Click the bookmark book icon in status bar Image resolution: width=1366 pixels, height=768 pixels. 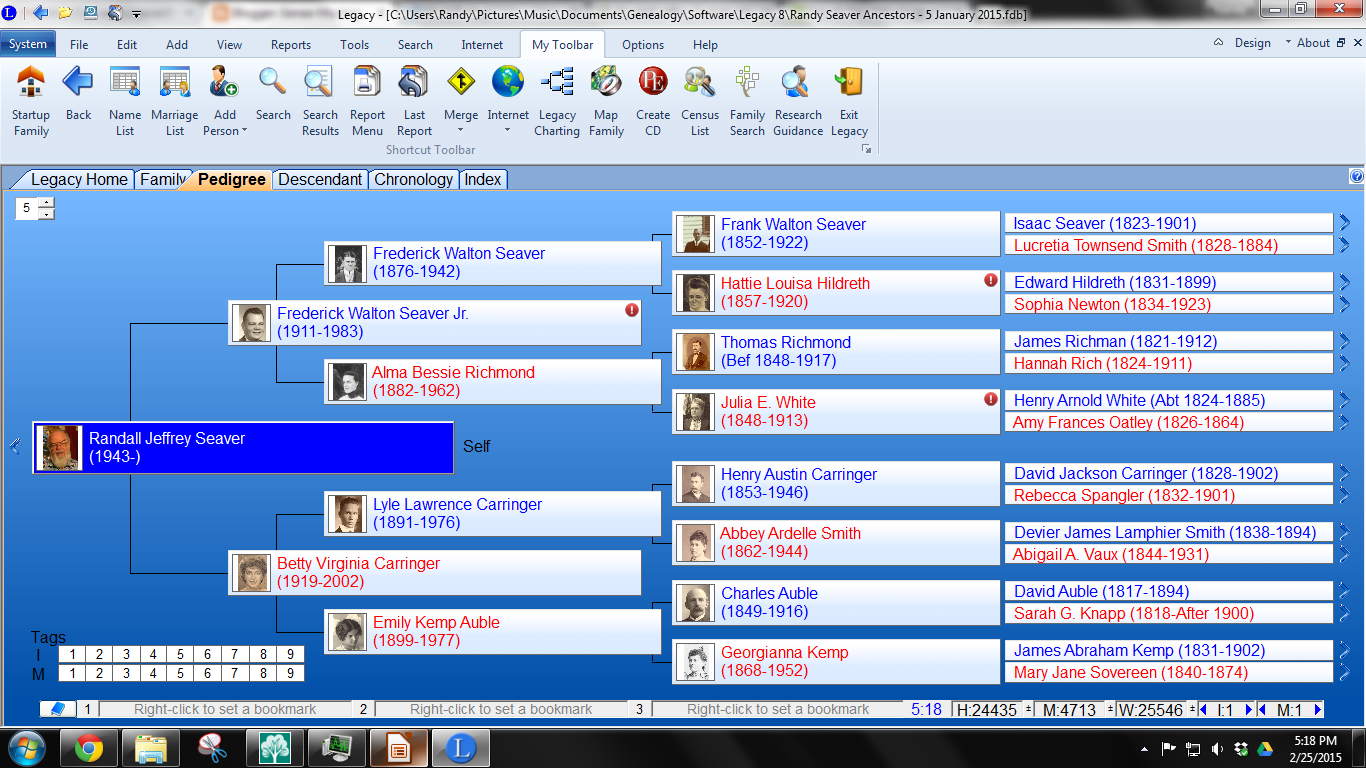coord(58,709)
